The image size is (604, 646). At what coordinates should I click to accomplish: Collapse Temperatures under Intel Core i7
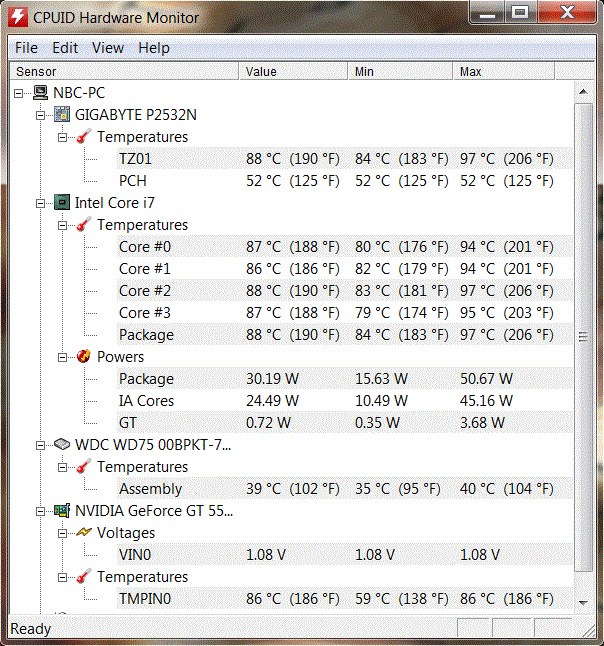tap(62, 225)
